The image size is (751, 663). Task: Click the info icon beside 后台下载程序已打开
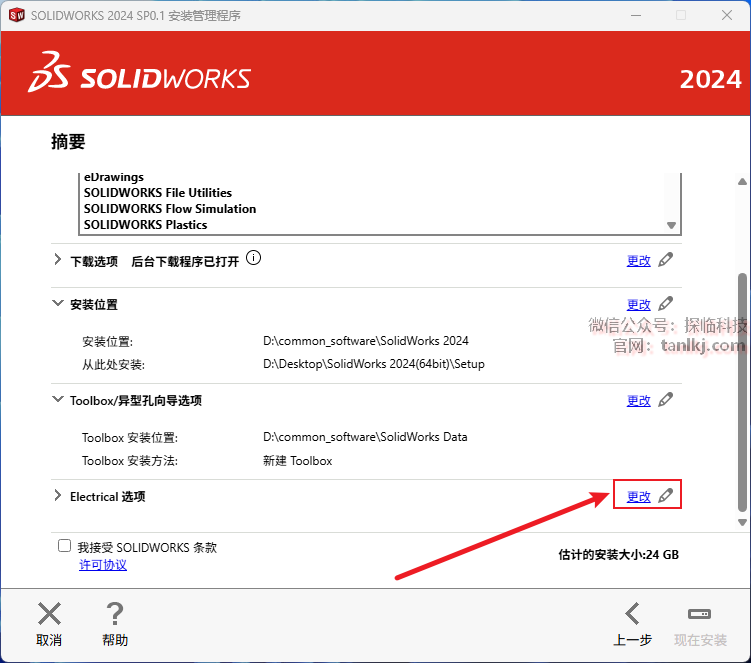[x=253, y=258]
